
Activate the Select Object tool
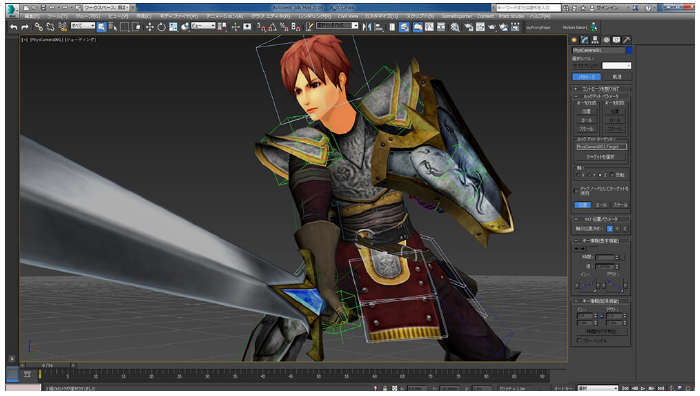pyautogui.click(x=101, y=27)
